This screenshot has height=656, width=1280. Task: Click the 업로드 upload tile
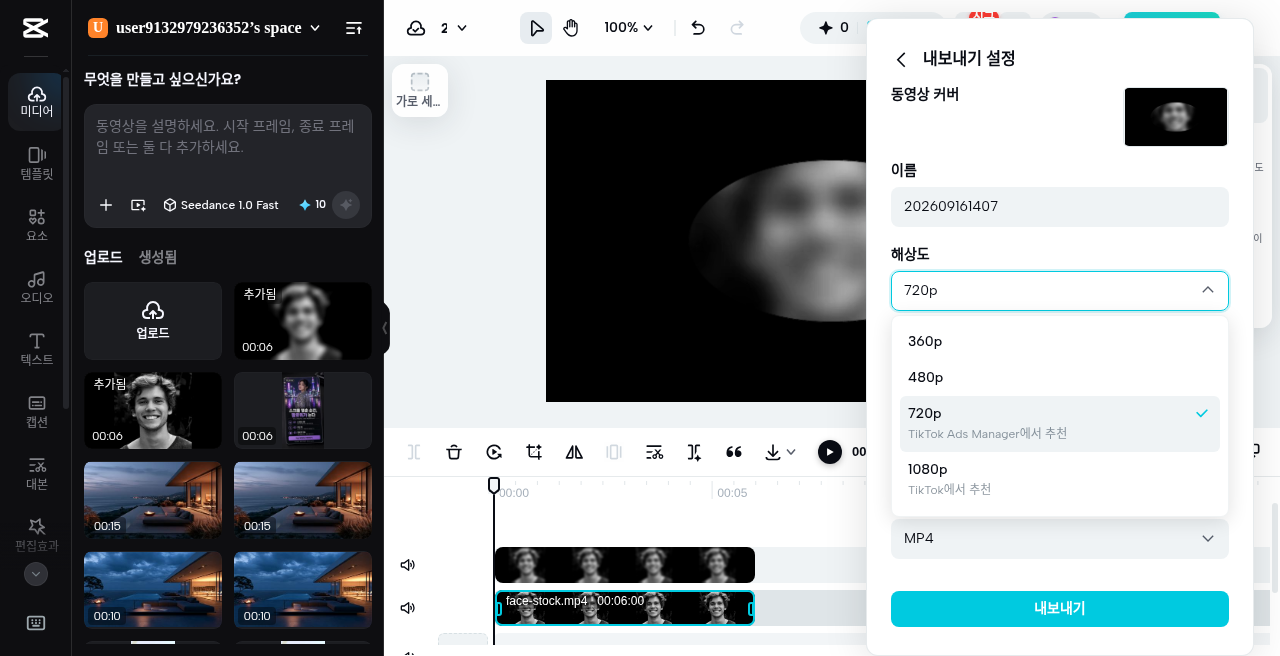tap(153, 321)
